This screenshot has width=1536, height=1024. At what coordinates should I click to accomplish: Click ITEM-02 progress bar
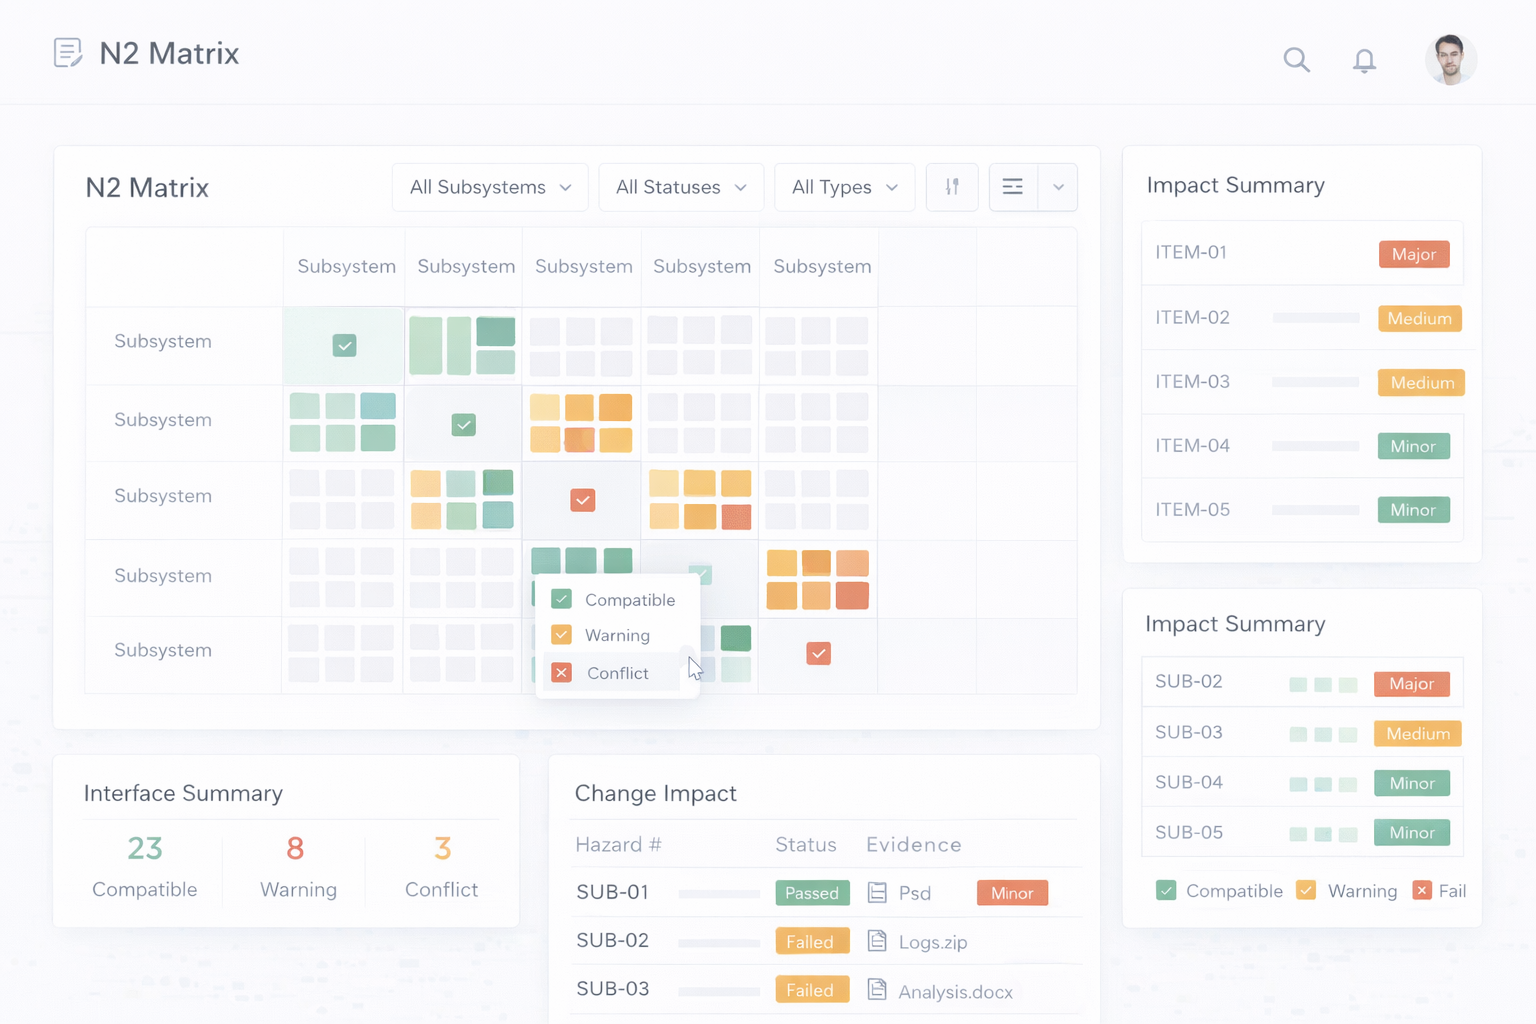1316,318
